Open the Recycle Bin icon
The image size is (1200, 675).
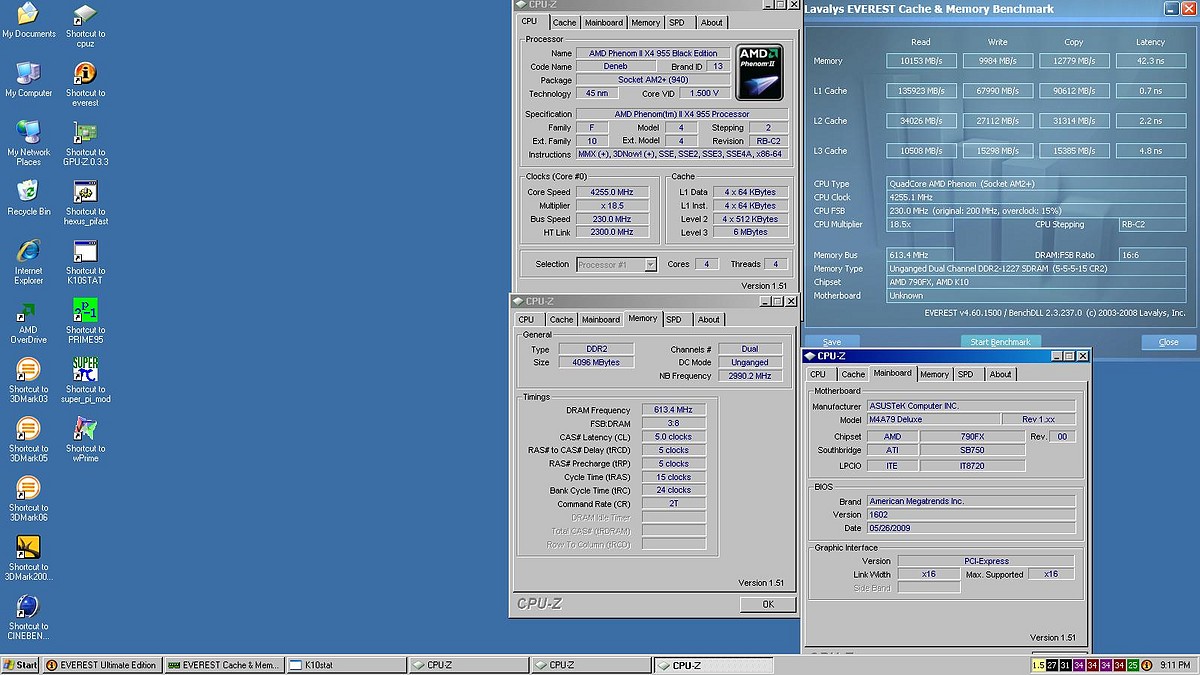click(x=28, y=192)
